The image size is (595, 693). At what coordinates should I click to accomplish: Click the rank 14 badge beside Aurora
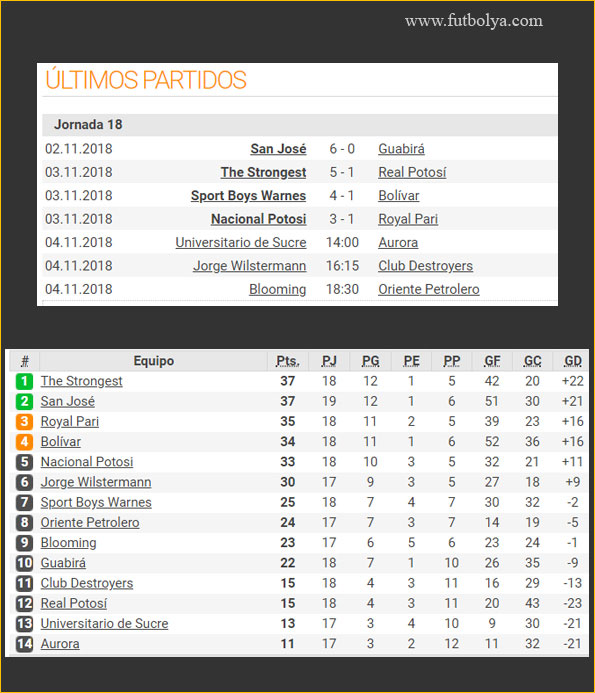pos(24,644)
